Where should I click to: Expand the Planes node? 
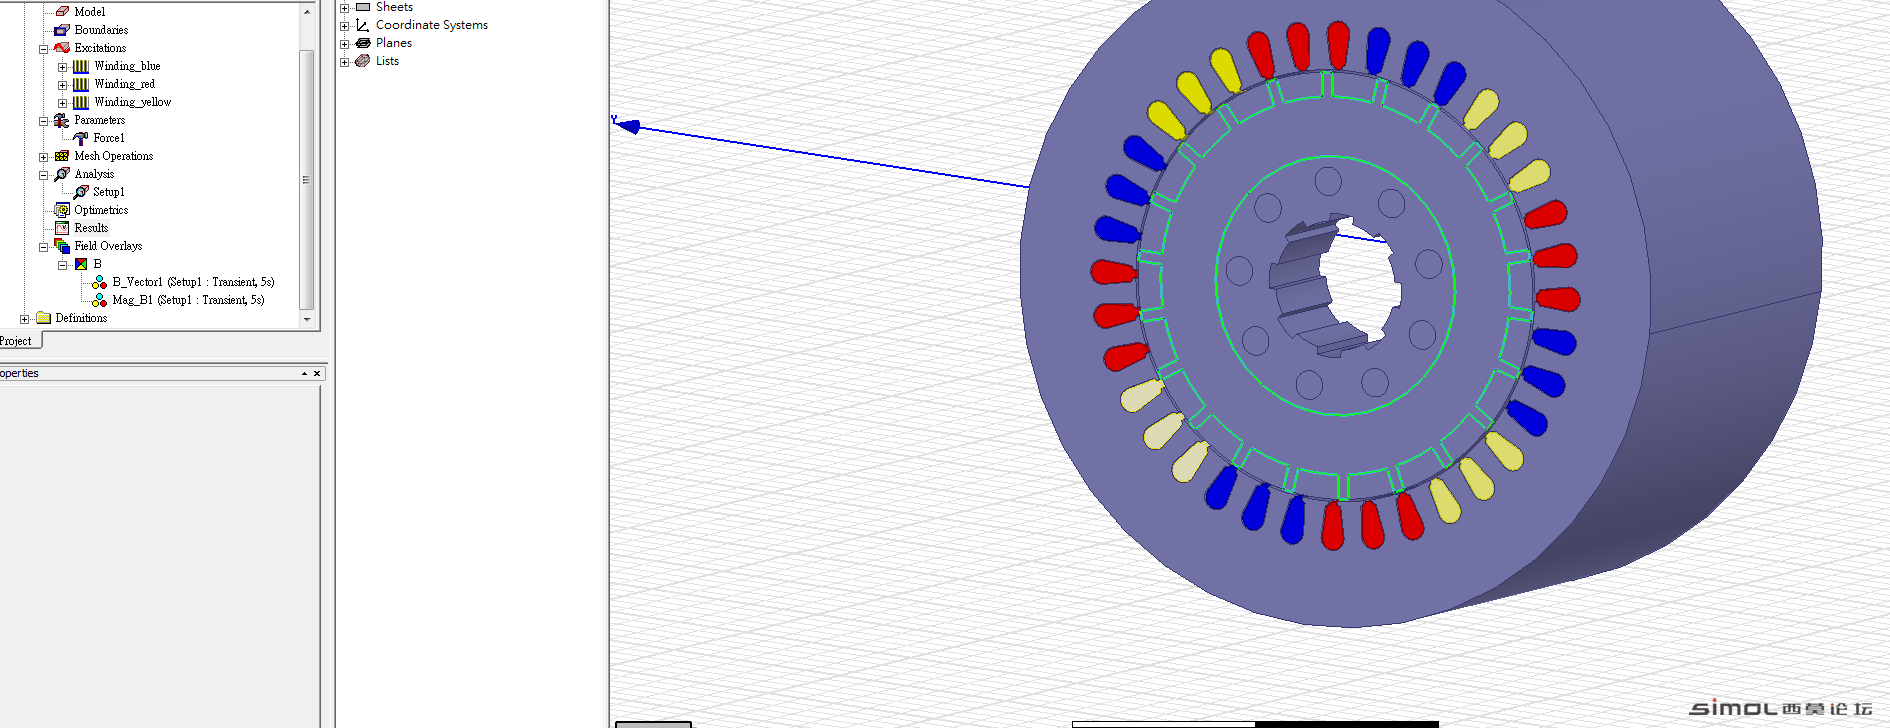coord(344,44)
